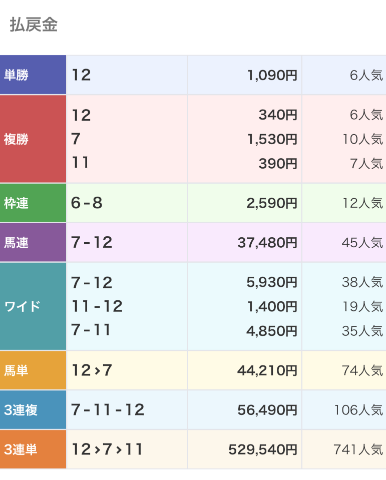386x480 pixels.
Task: Click the 1,090円 win payout
Action: pyautogui.click(x=272, y=75)
